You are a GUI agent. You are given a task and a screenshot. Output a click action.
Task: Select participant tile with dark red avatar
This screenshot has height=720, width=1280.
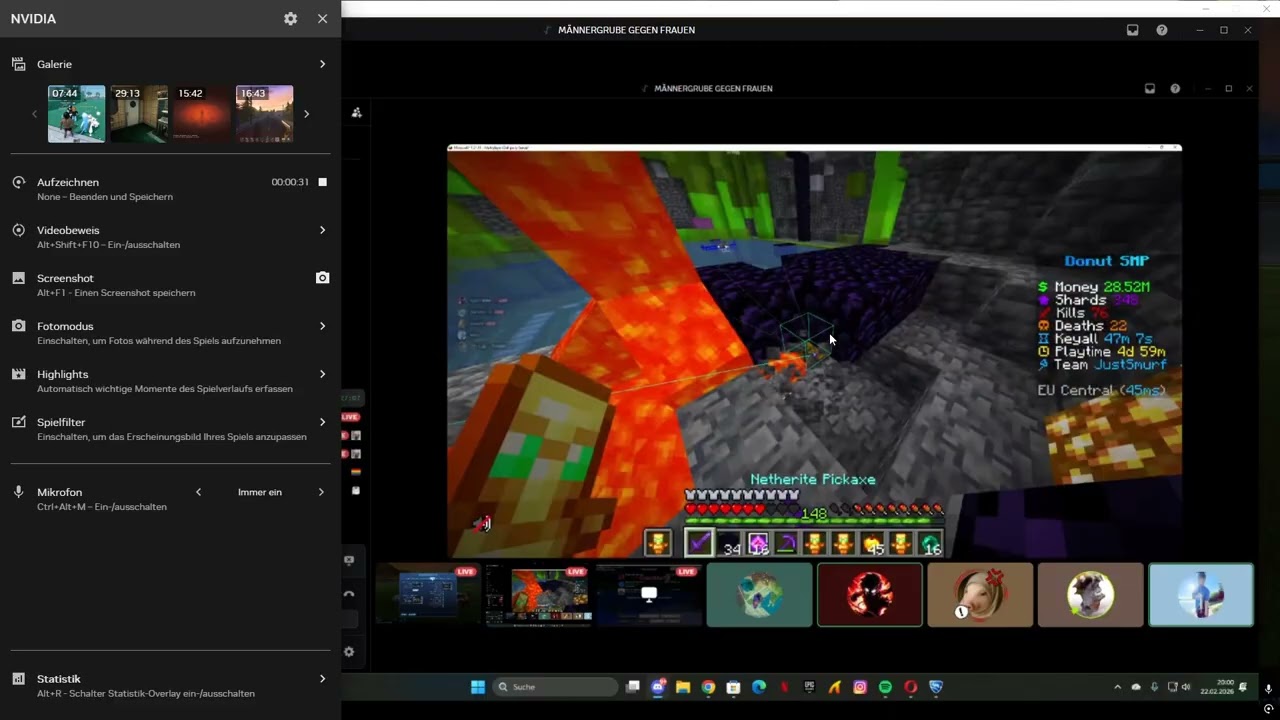870,595
